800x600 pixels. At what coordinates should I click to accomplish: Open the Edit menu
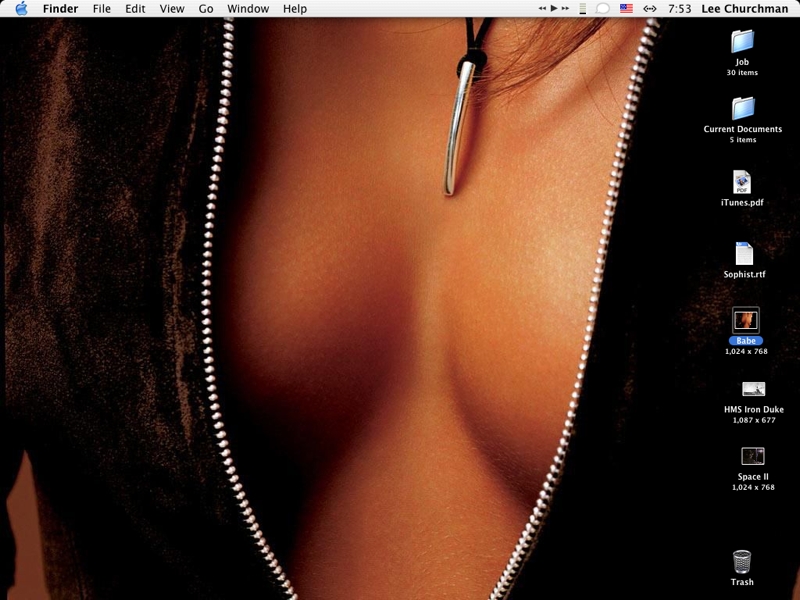[135, 9]
